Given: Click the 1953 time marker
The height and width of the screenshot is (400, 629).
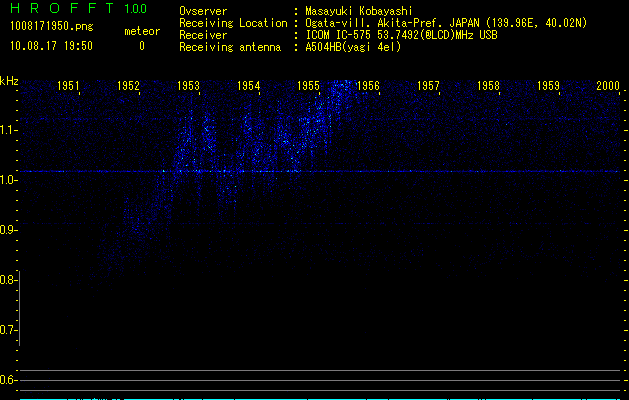Looking at the screenshot, I should tap(188, 85).
